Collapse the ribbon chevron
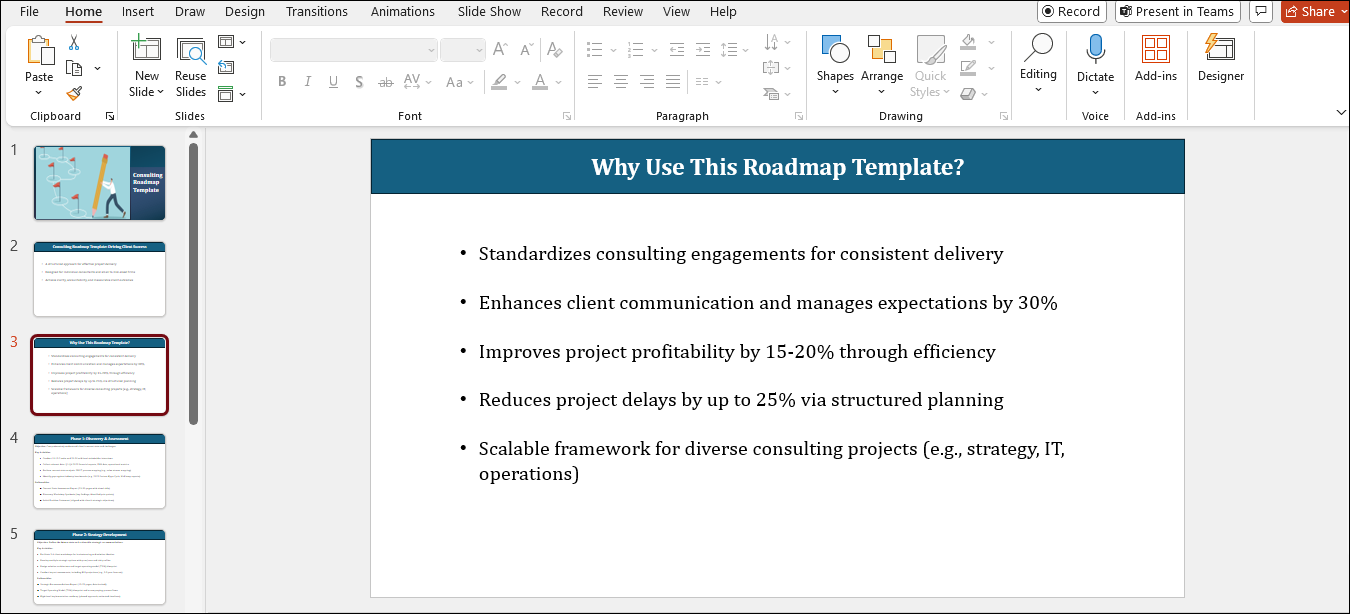 coord(1340,113)
